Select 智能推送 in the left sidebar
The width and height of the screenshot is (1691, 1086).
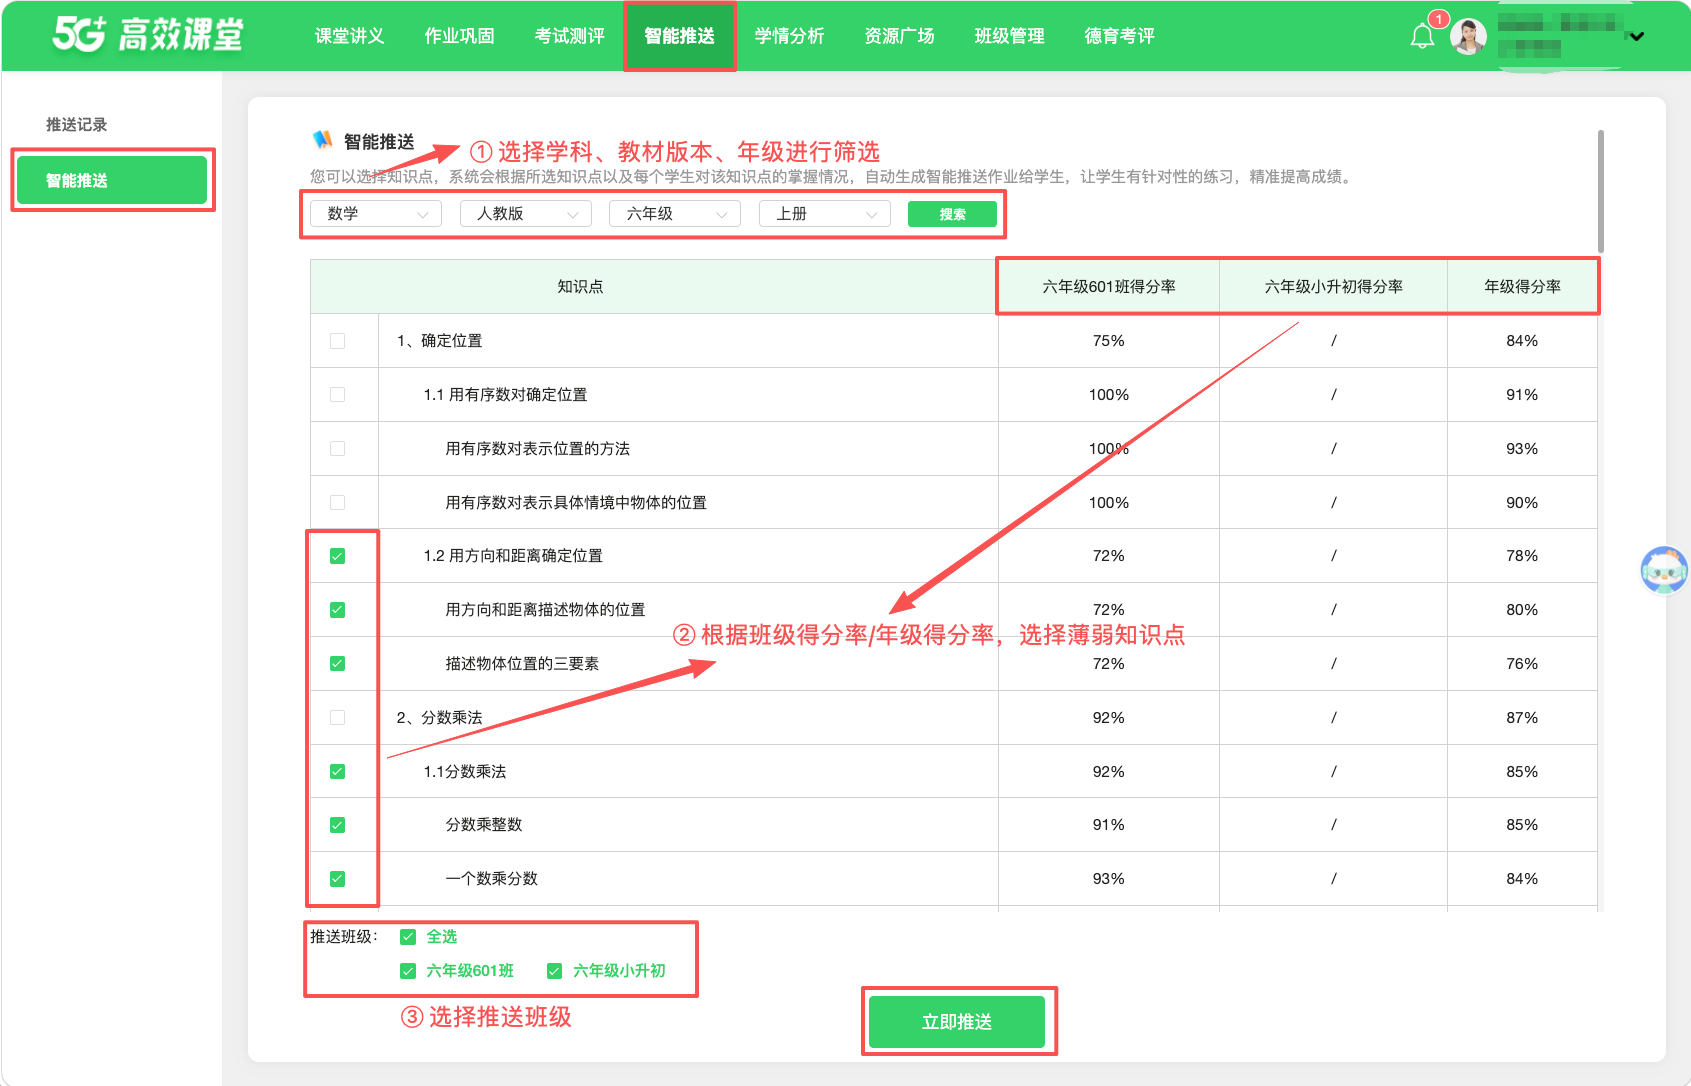click(112, 180)
